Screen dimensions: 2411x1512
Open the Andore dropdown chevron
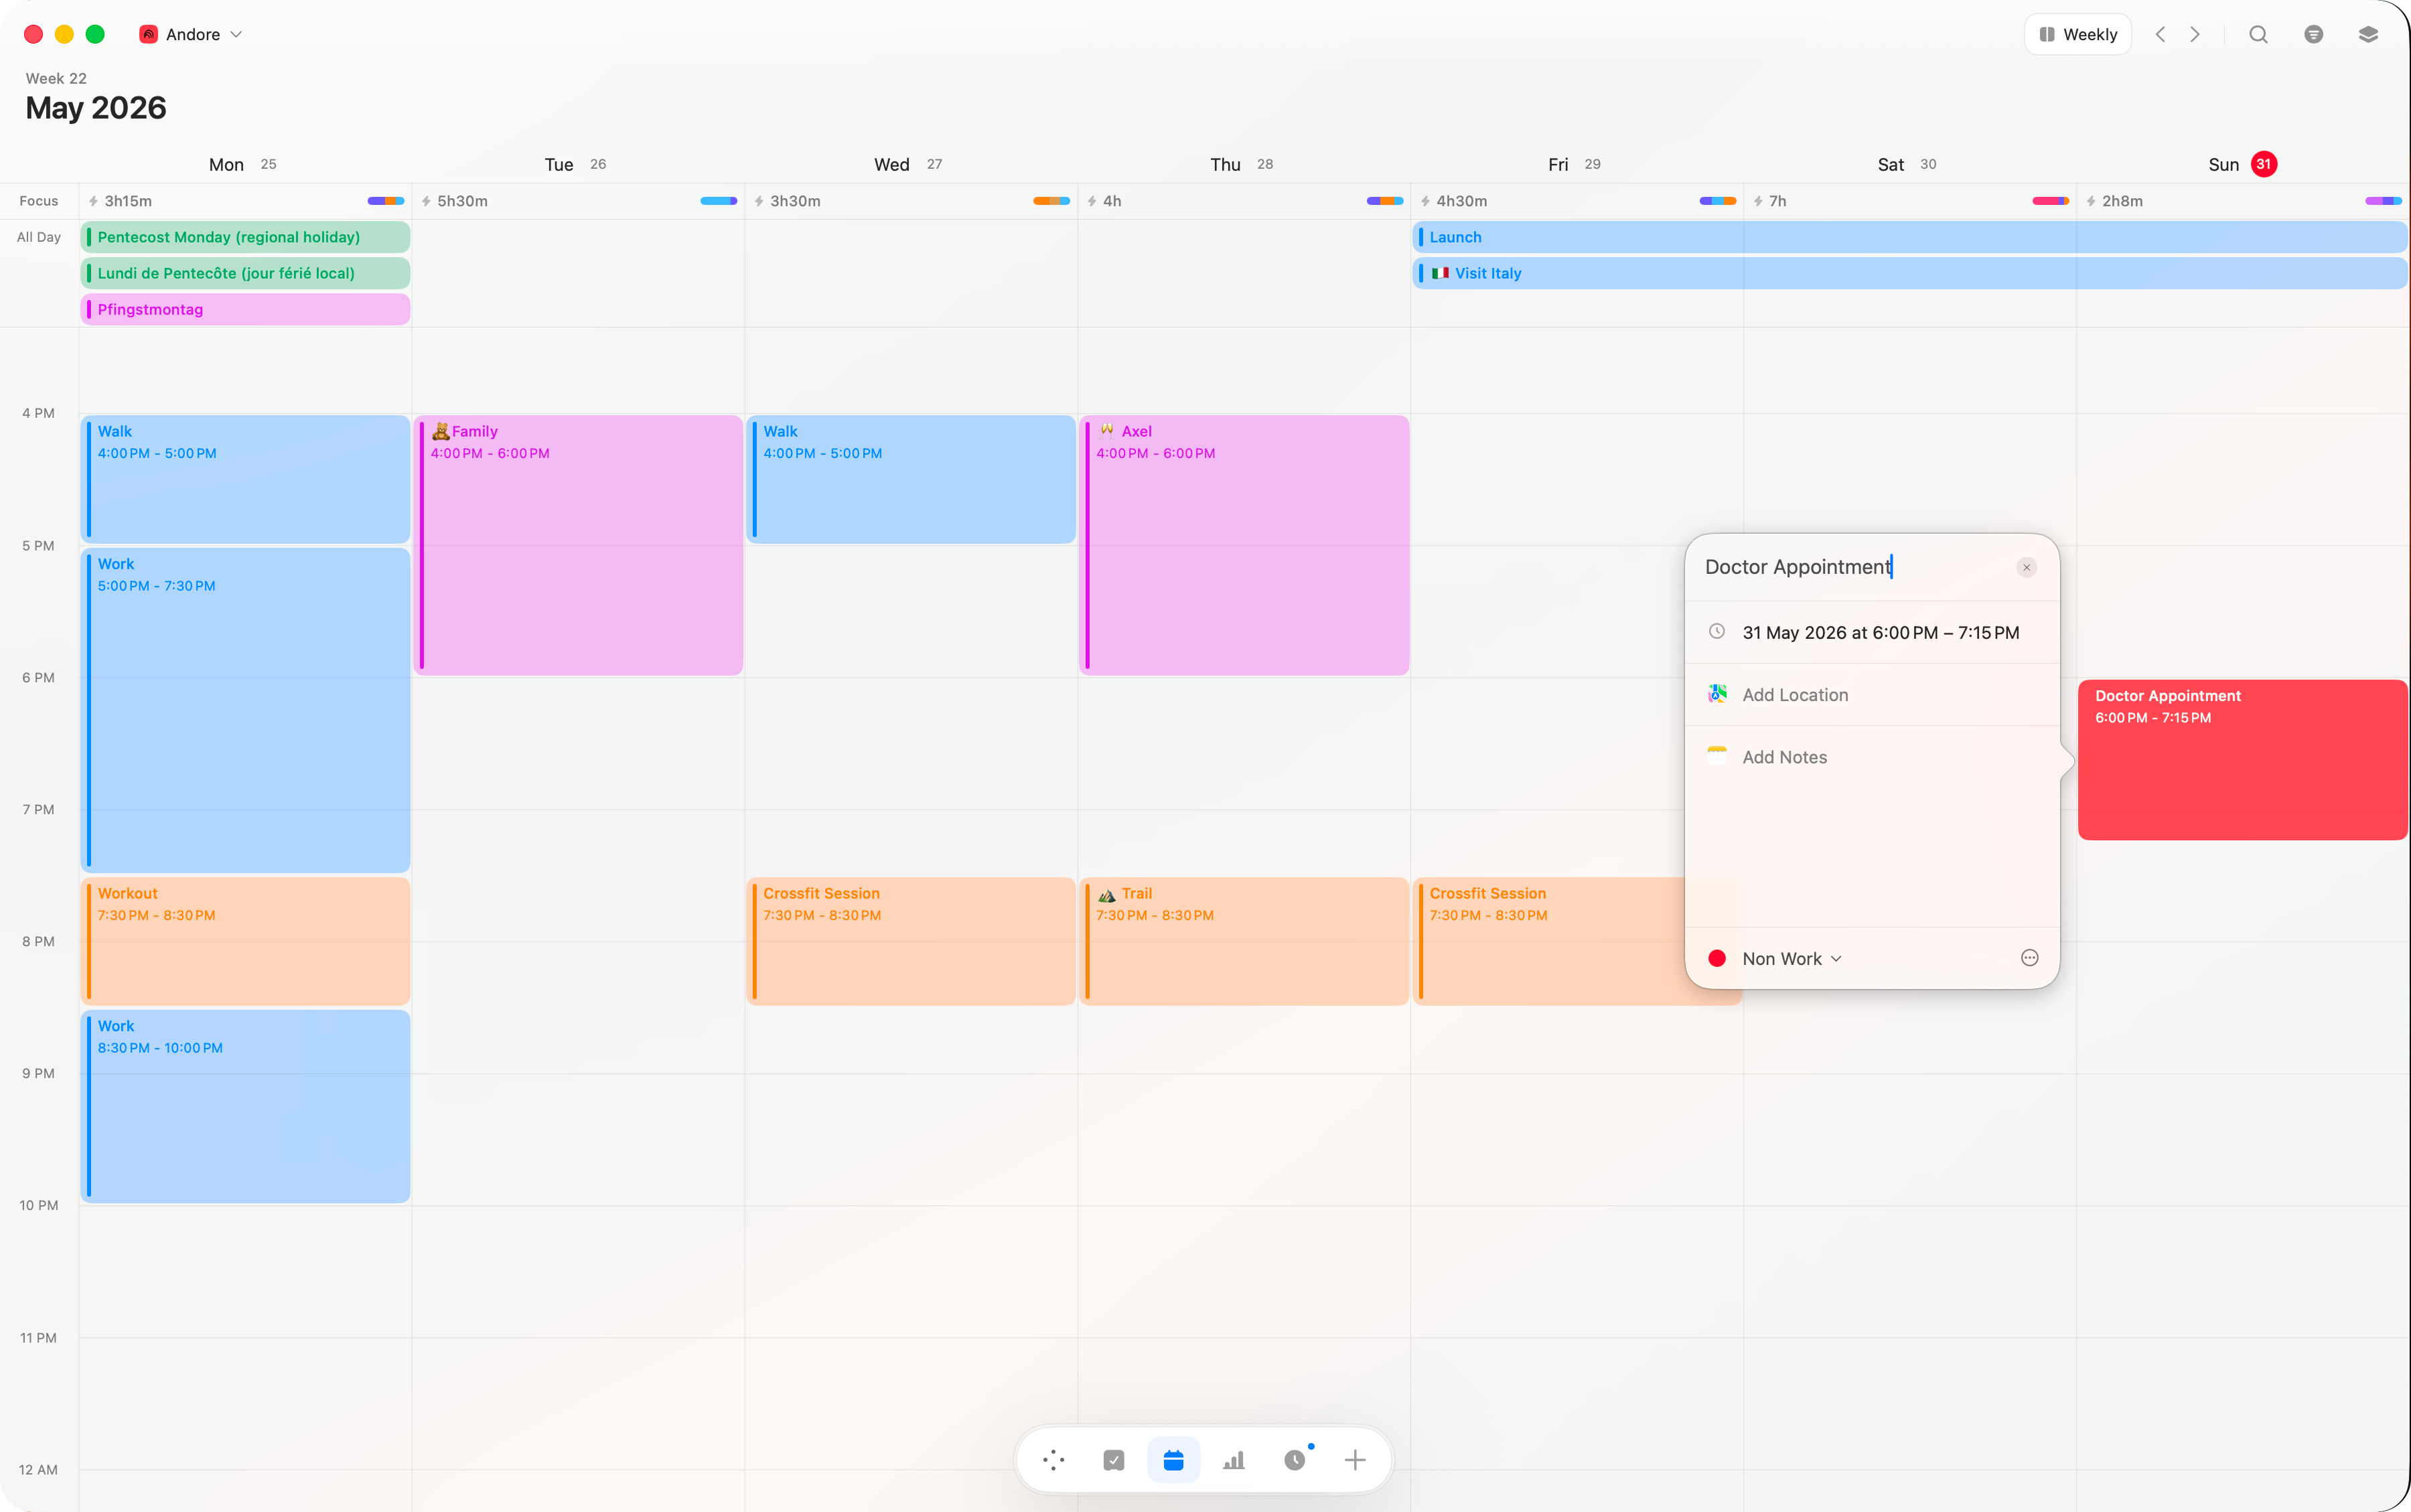(x=236, y=34)
